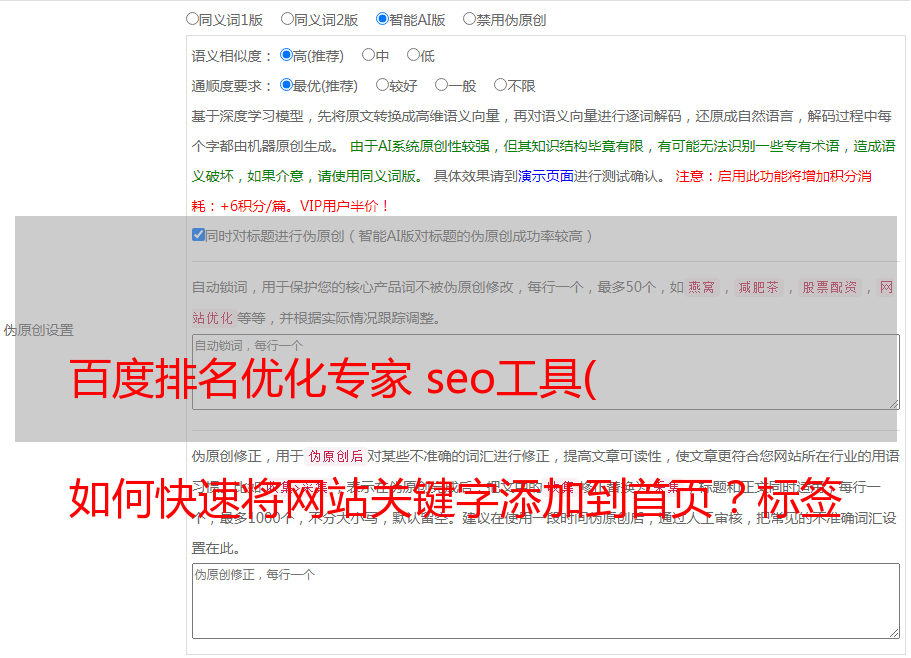911x658 pixels.
Task: Select 禁用伪原创 to disable rewriting
Action: tap(469, 19)
